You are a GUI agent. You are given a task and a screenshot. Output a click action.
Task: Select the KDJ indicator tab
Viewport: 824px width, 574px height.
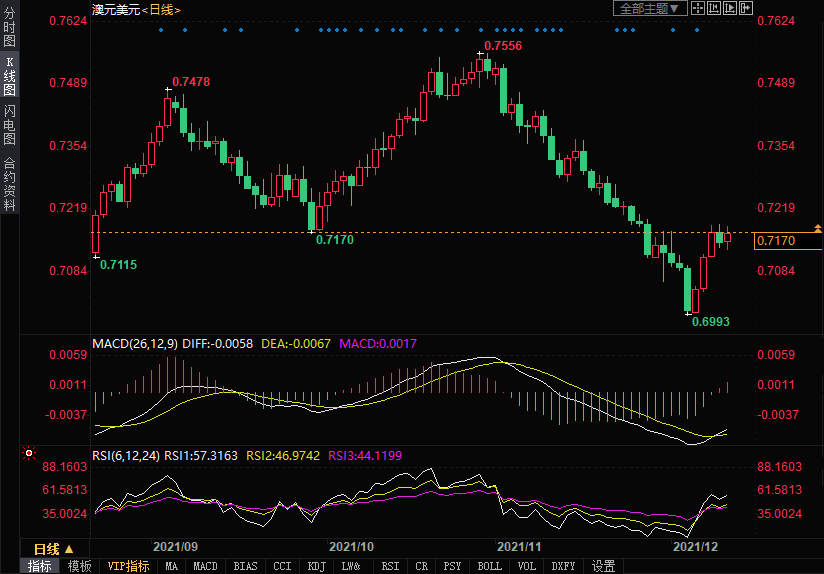click(x=317, y=566)
